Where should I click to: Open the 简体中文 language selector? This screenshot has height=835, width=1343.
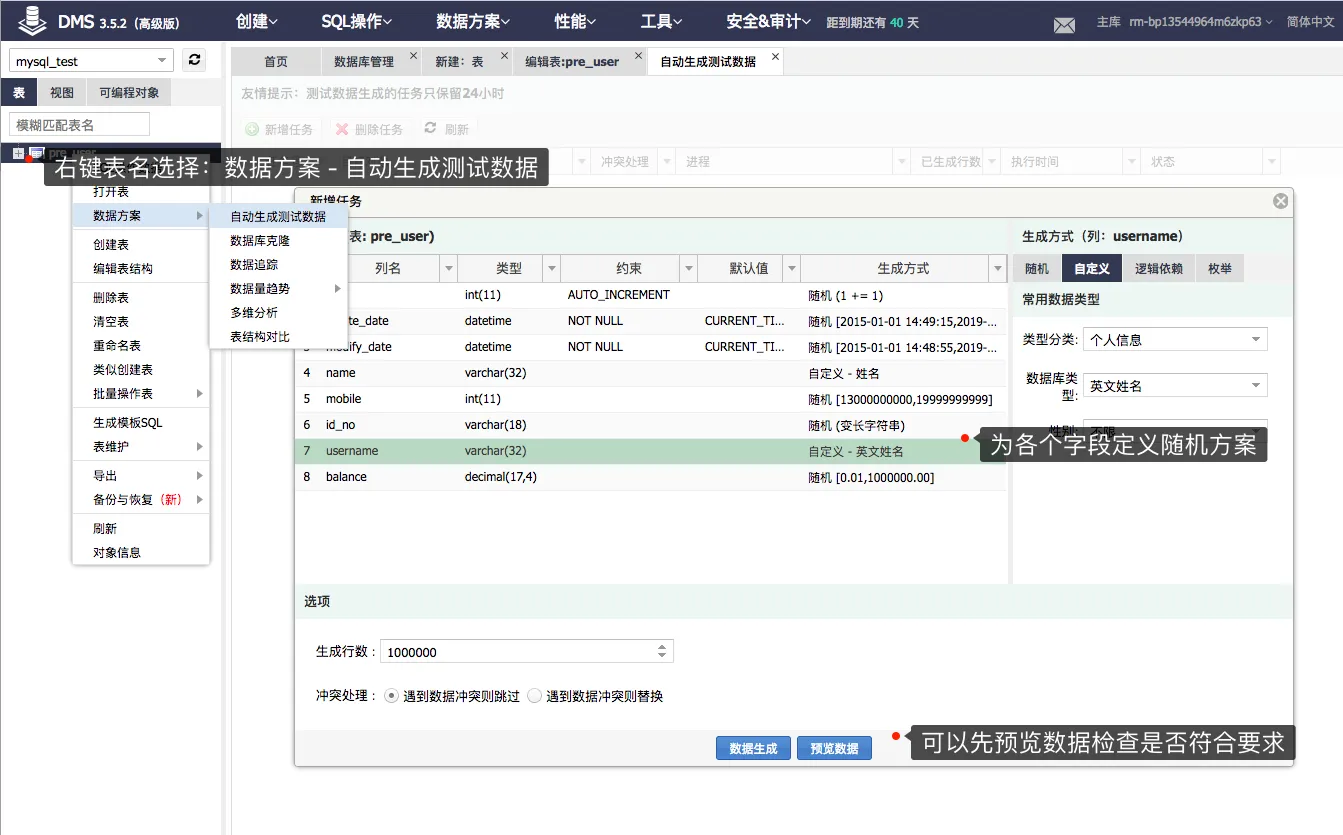pos(1310,22)
